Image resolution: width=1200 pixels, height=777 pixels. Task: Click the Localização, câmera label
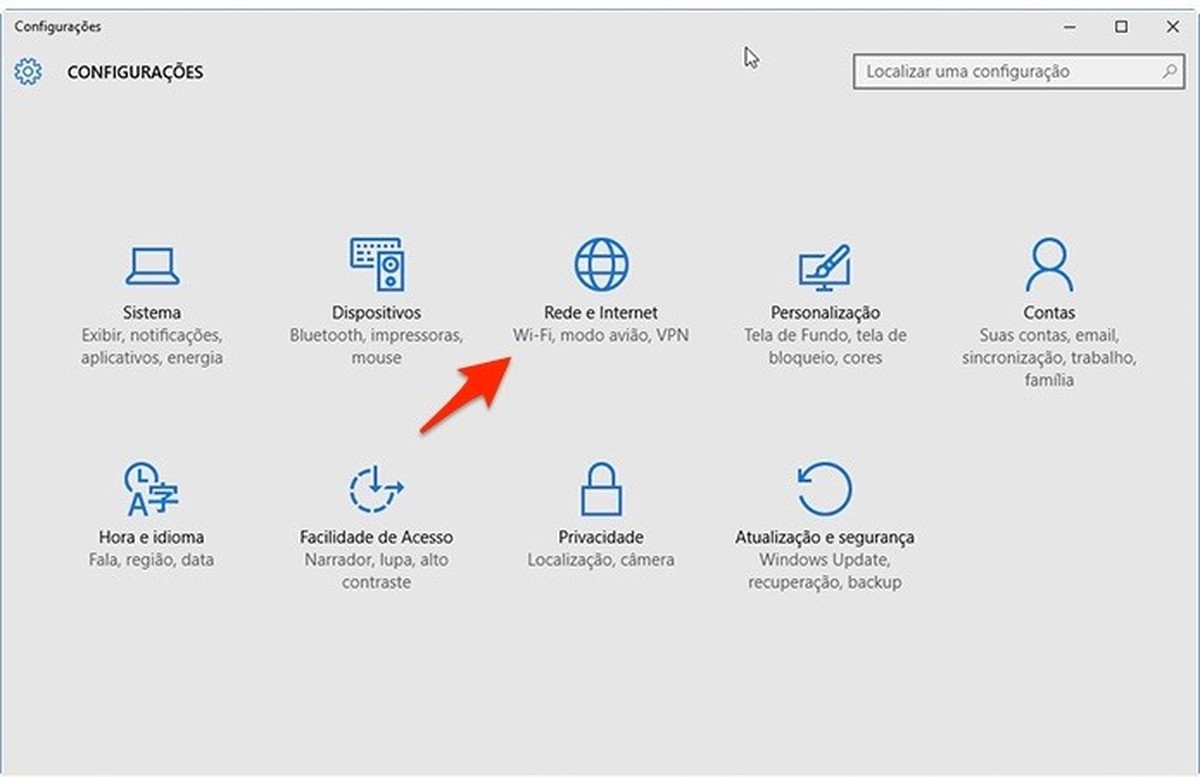point(600,560)
